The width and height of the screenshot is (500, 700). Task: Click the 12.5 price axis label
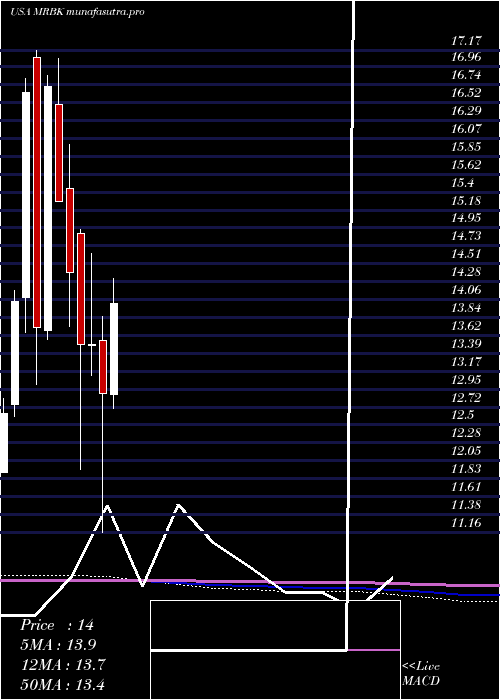pos(463,415)
